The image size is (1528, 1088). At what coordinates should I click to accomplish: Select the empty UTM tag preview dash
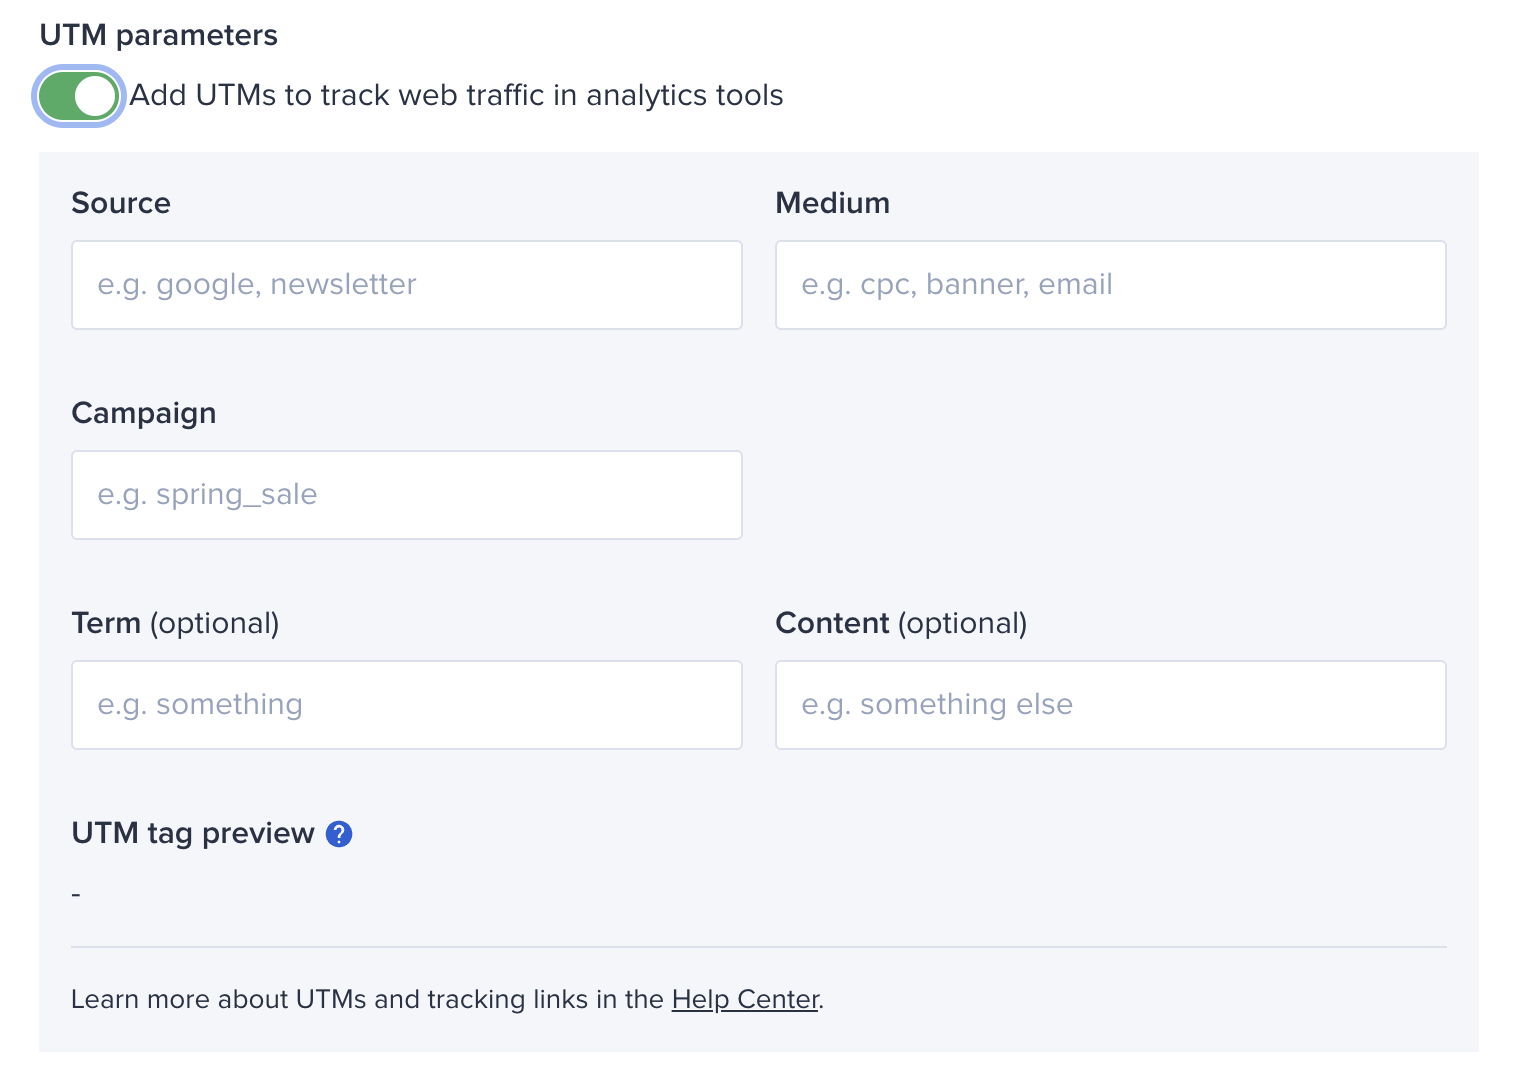tap(76, 894)
